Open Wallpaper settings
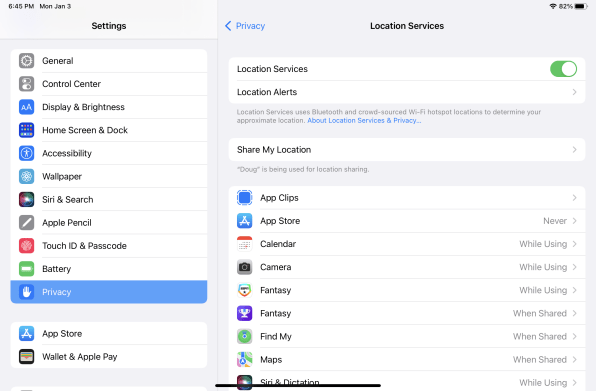Image resolution: width=596 pixels, height=391 pixels. click(x=109, y=177)
